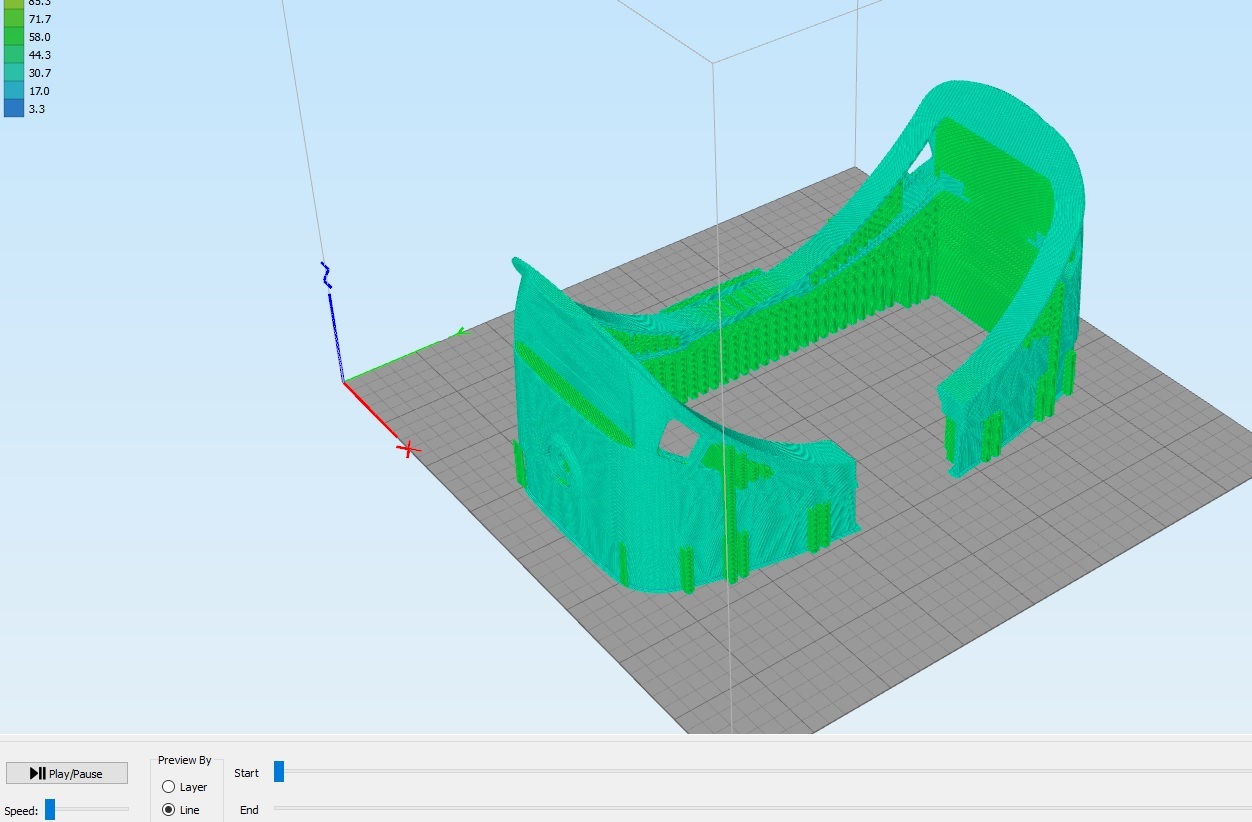
Task: Click the 44.3 legend color swatch
Action: 14,55
